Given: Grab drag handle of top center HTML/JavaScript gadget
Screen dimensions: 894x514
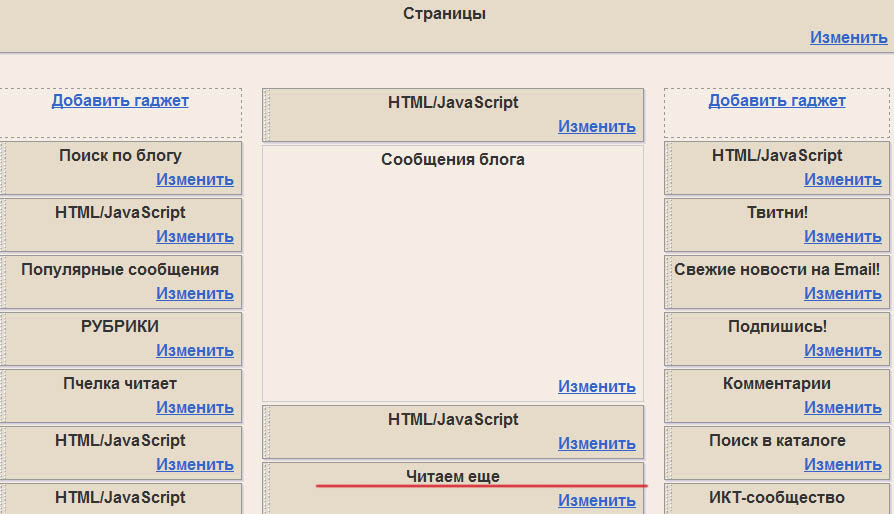Looking at the screenshot, I should pyautogui.click(x=267, y=115).
